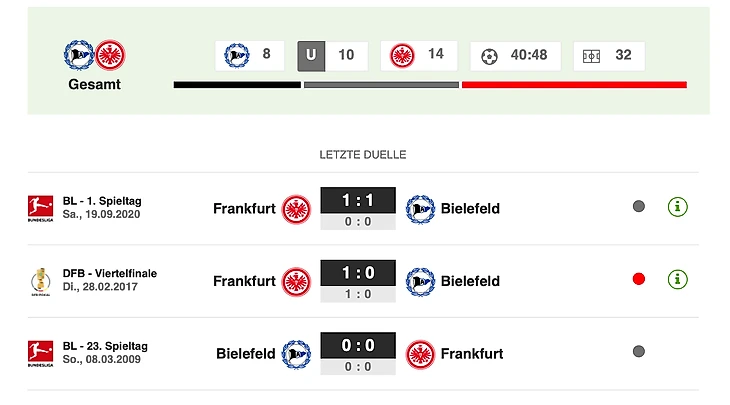Click the red segment of the results bar
This screenshot has height=405, width=730.
[x=574, y=85]
